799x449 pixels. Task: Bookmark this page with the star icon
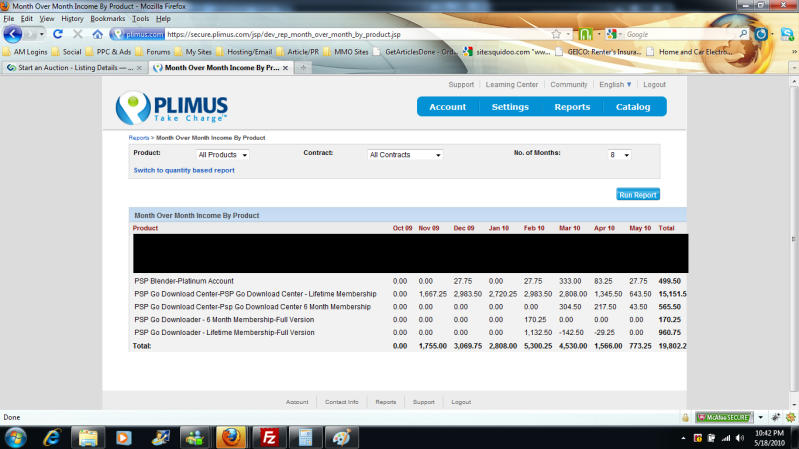[556, 34]
